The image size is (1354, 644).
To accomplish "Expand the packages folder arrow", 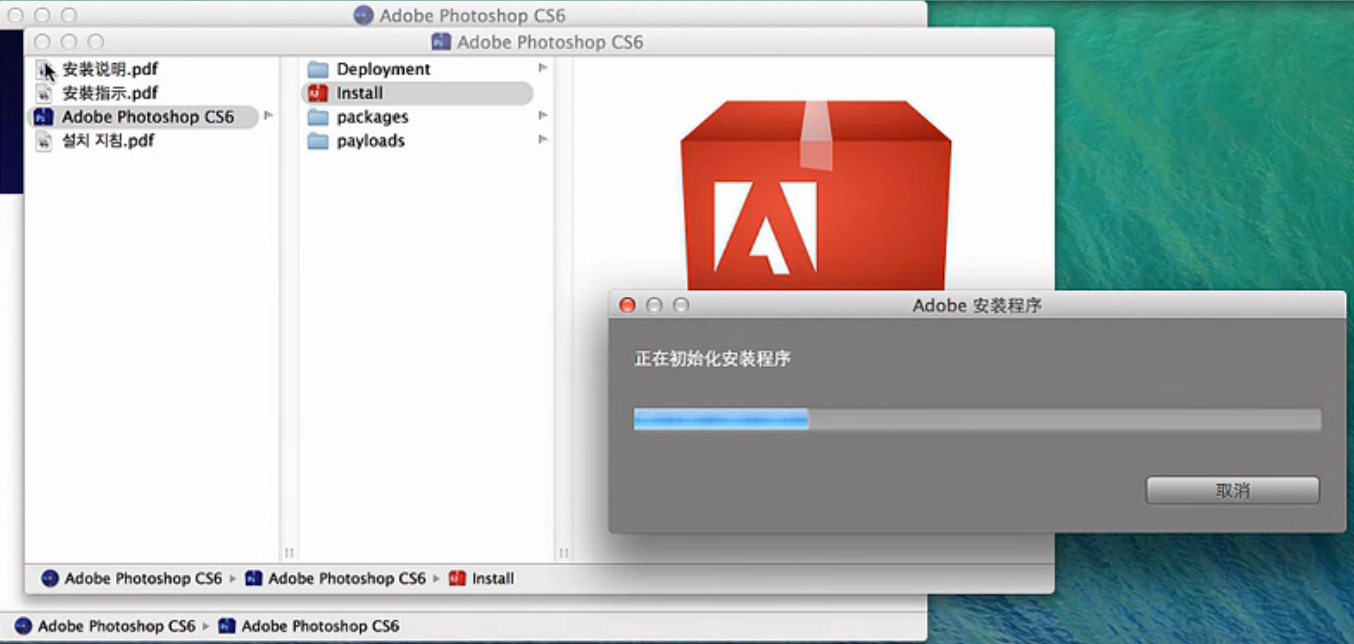I will pyautogui.click(x=543, y=116).
